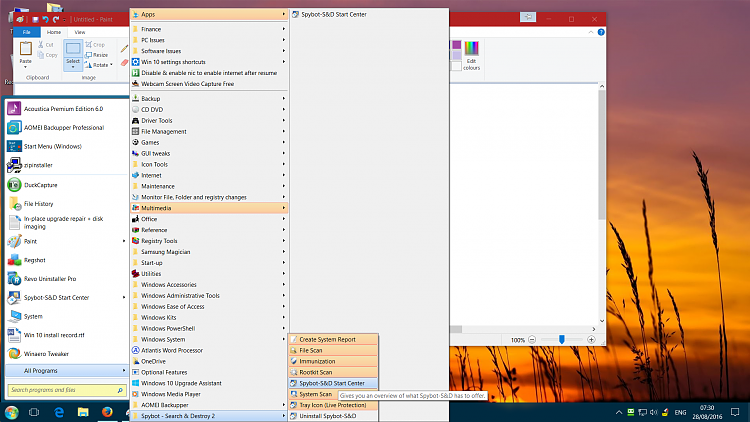Screen dimensions: 750x422
Task: Click the volume icon in system tray
Action: pyautogui.click(x=653, y=412)
